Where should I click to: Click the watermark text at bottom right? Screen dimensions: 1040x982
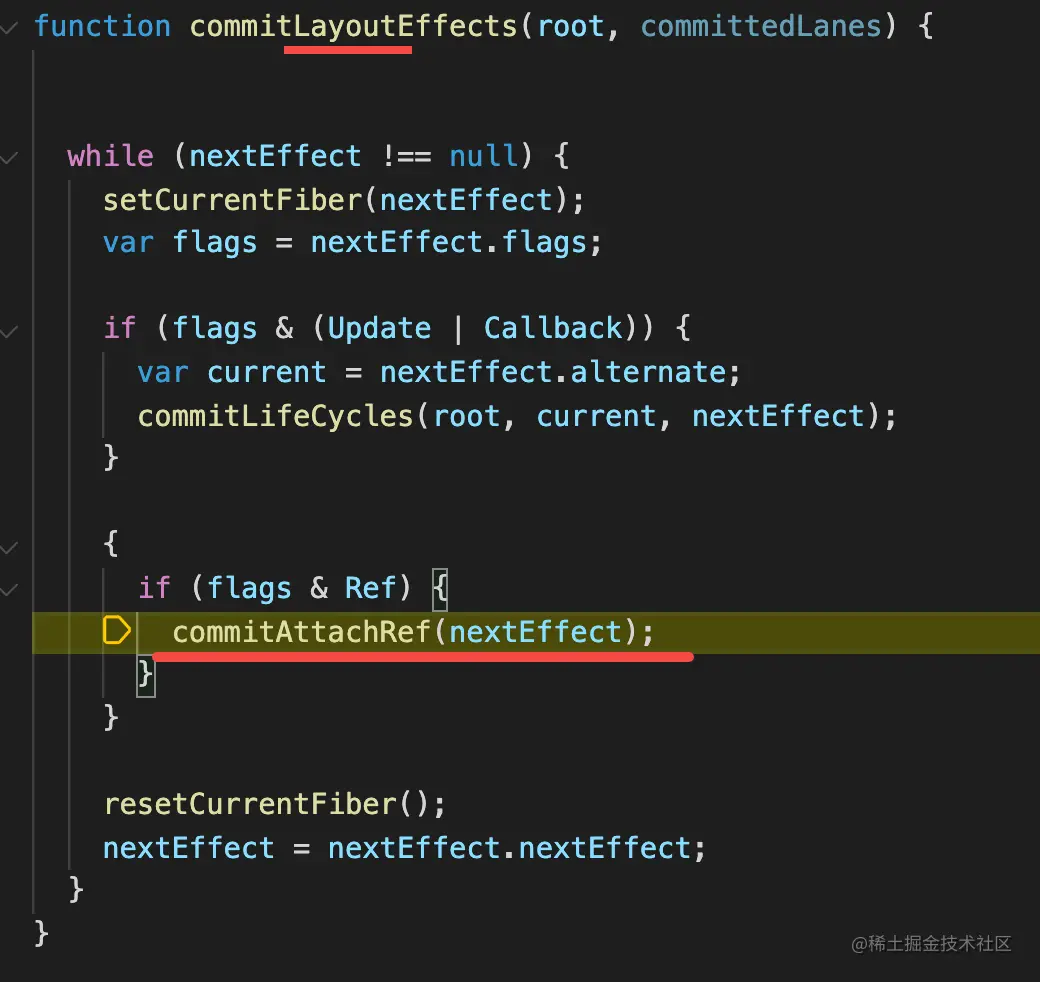click(931, 943)
